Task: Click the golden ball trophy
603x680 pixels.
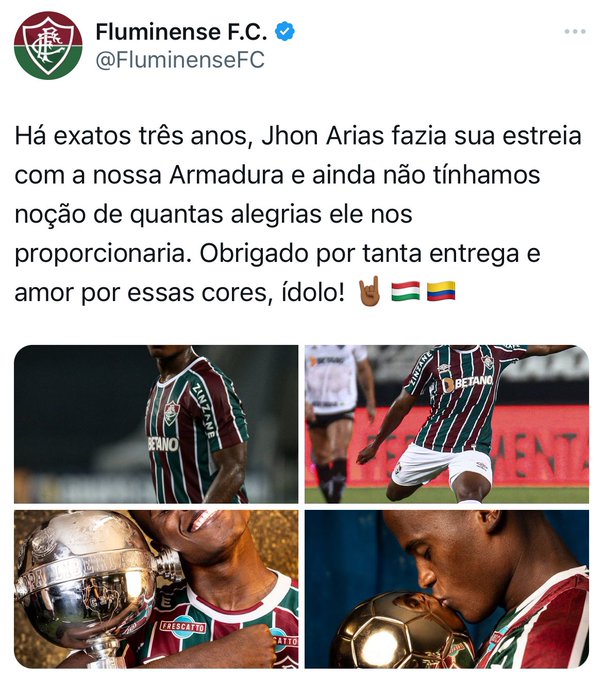Action: point(401,631)
